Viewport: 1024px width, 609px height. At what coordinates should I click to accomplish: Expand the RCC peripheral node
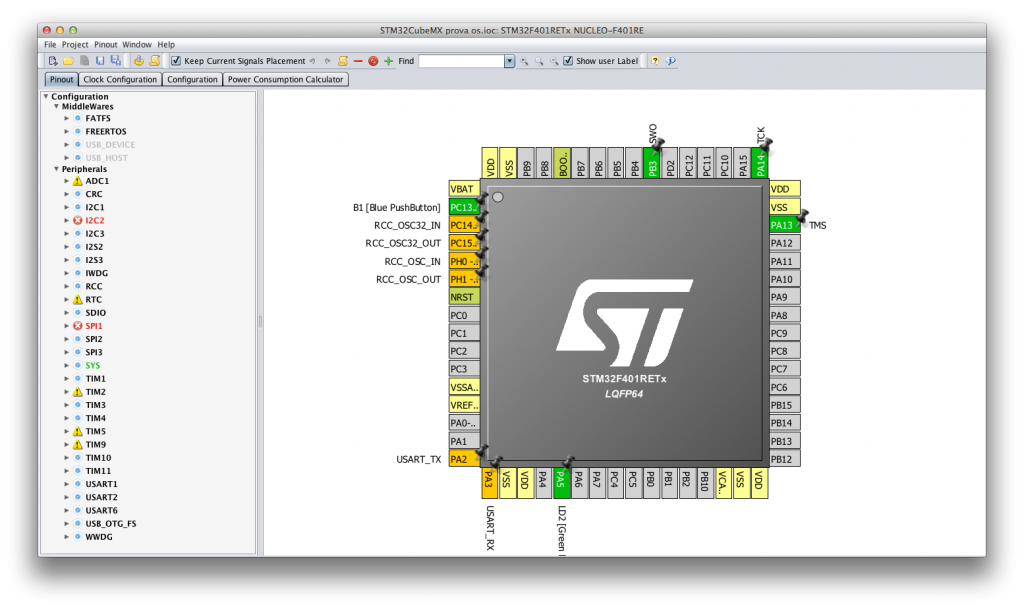67,287
